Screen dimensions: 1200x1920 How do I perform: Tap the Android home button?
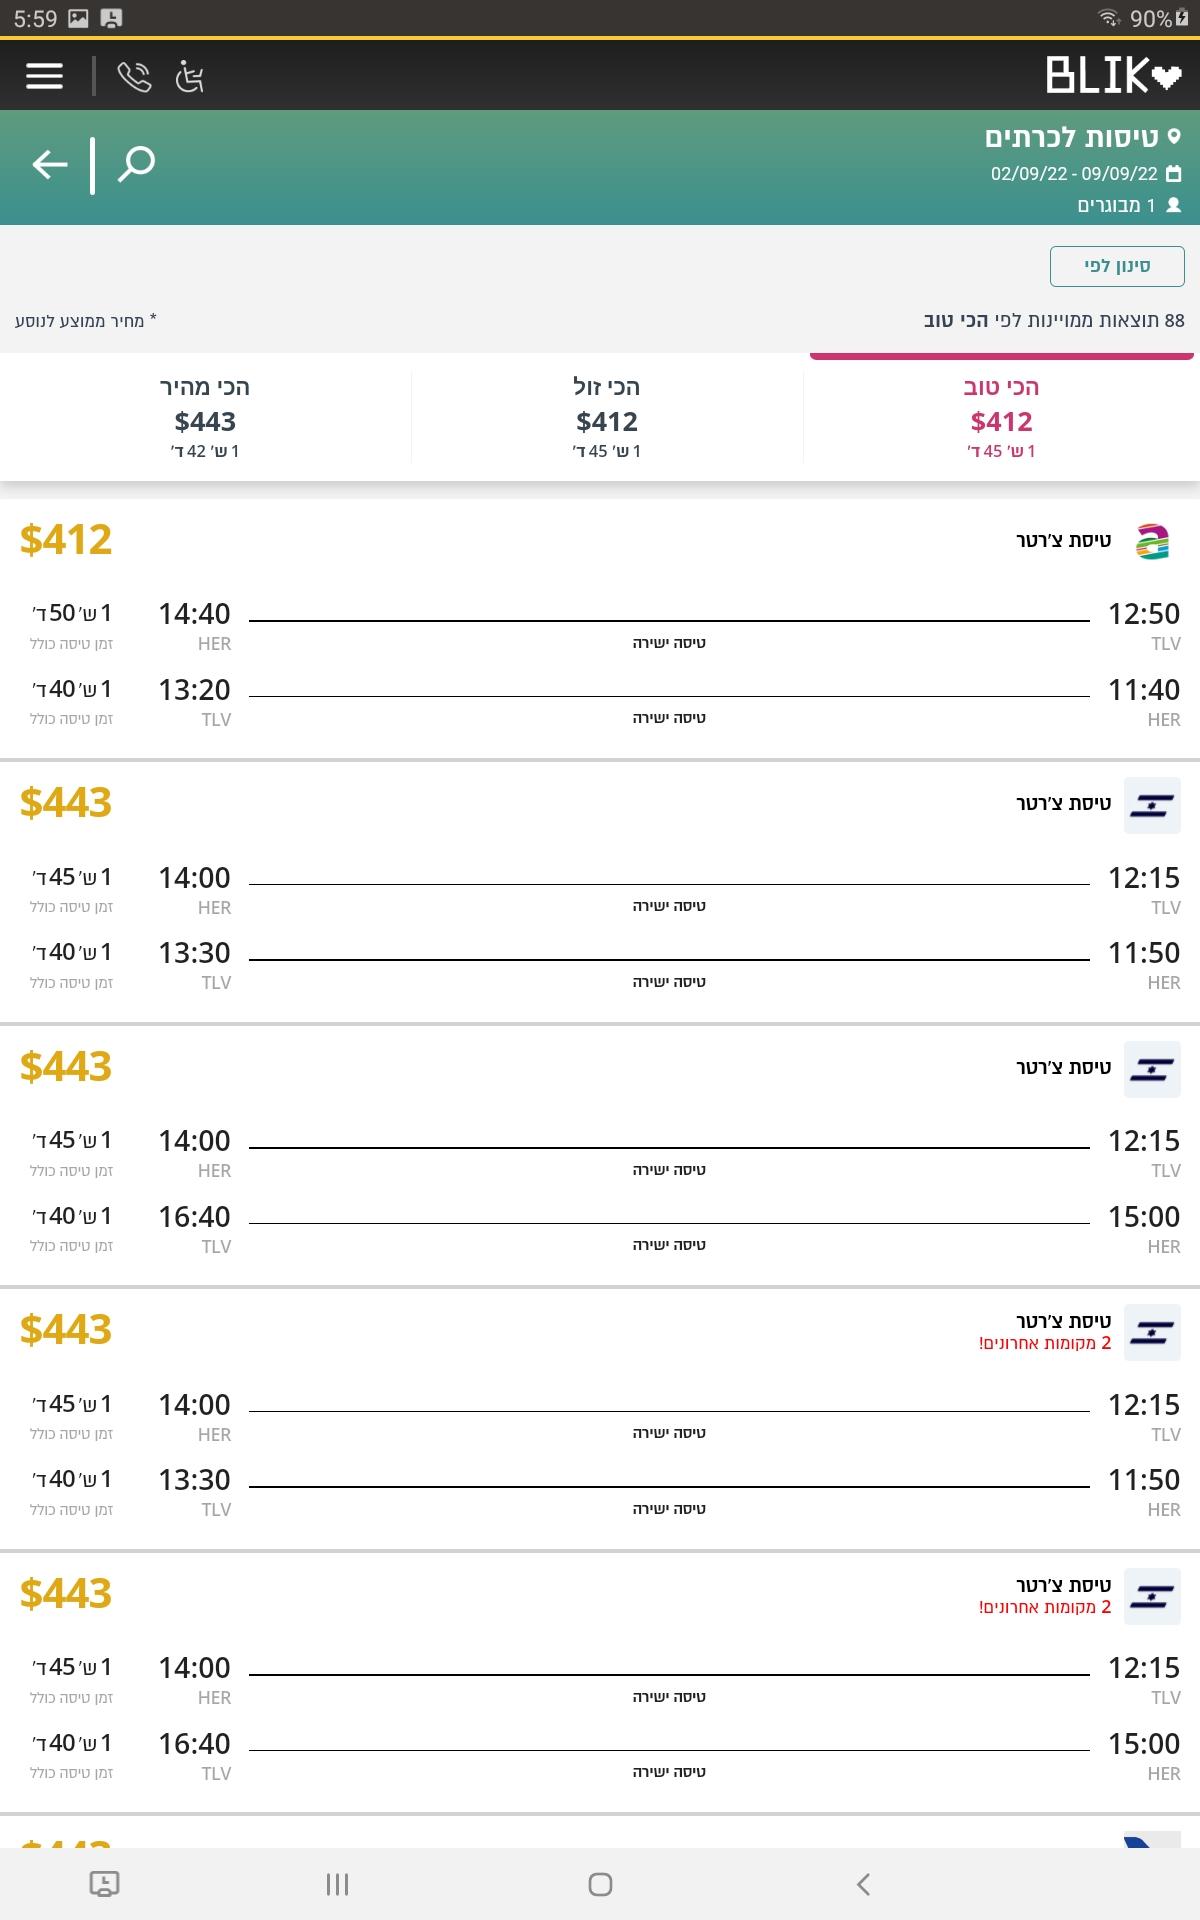click(x=600, y=1884)
